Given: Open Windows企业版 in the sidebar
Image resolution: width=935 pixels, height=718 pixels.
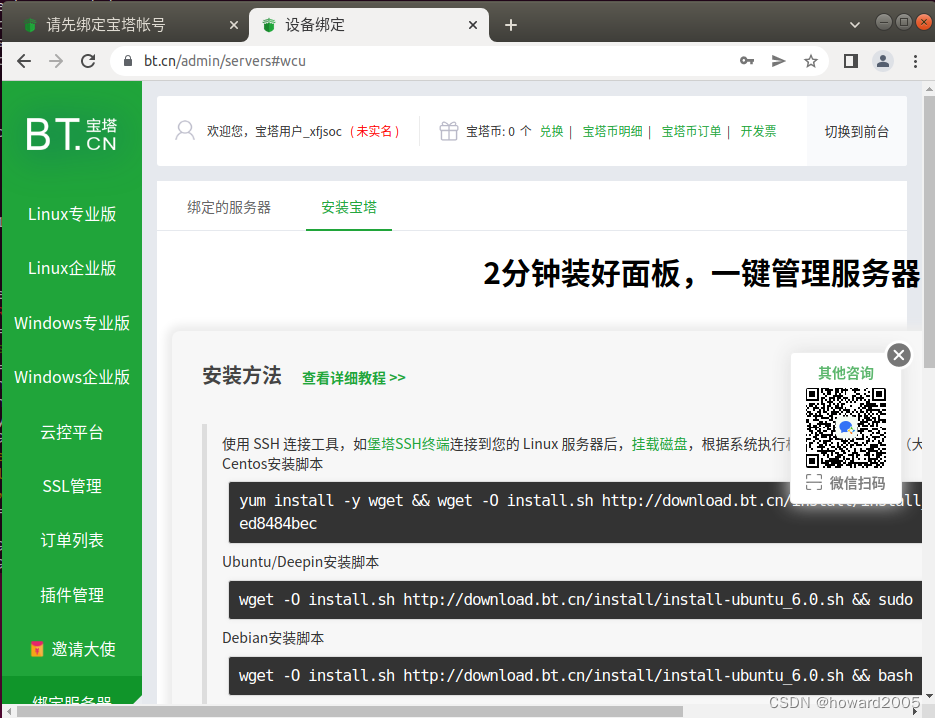Looking at the screenshot, I should tap(72, 377).
